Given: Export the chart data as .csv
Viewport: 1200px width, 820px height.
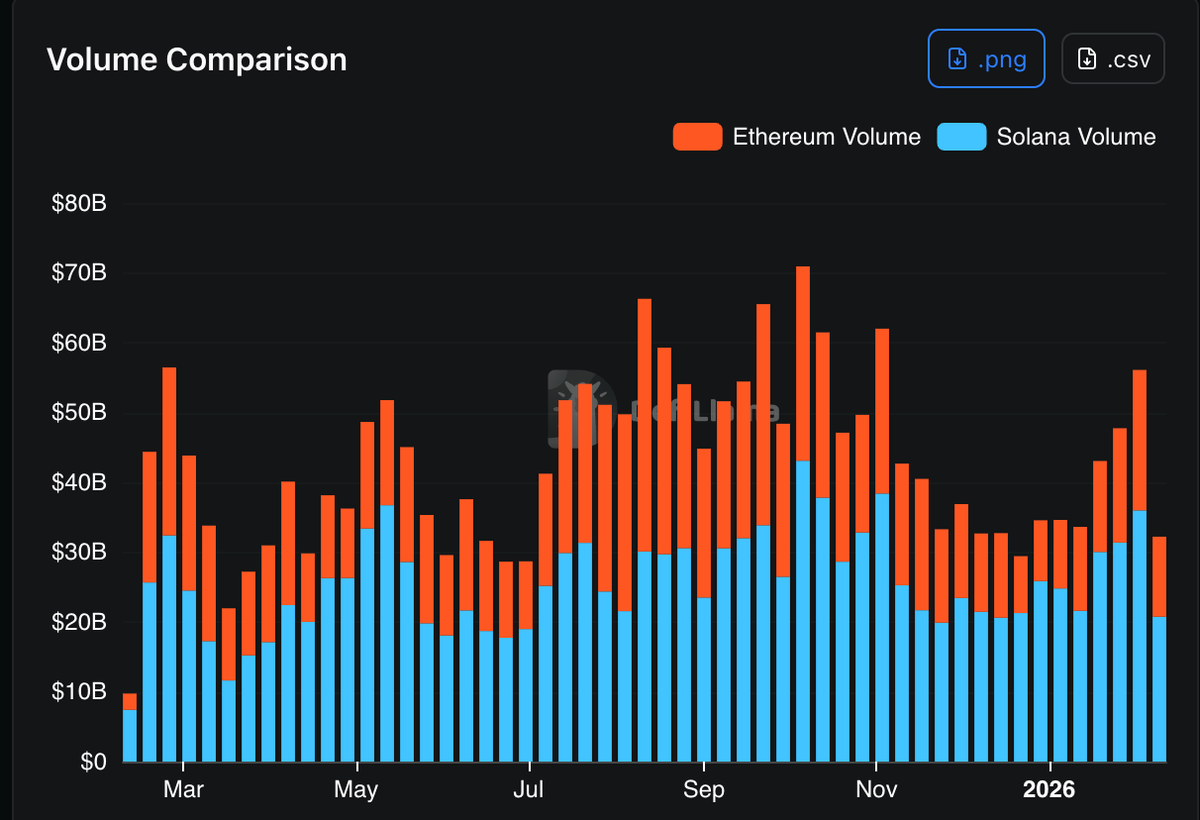Looking at the screenshot, I should pos(1112,59).
